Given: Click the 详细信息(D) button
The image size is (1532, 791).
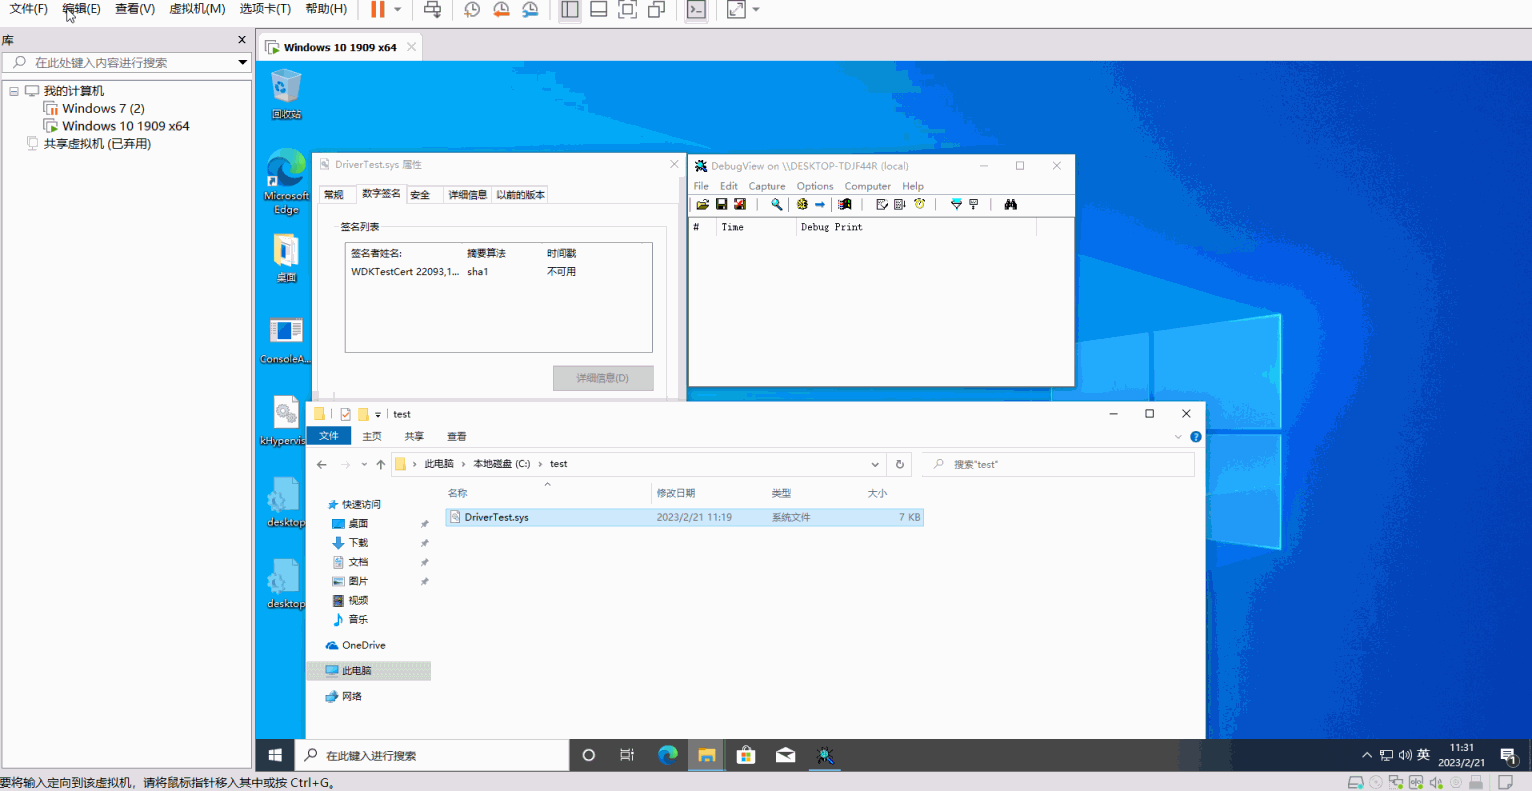Looking at the screenshot, I should (603, 378).
